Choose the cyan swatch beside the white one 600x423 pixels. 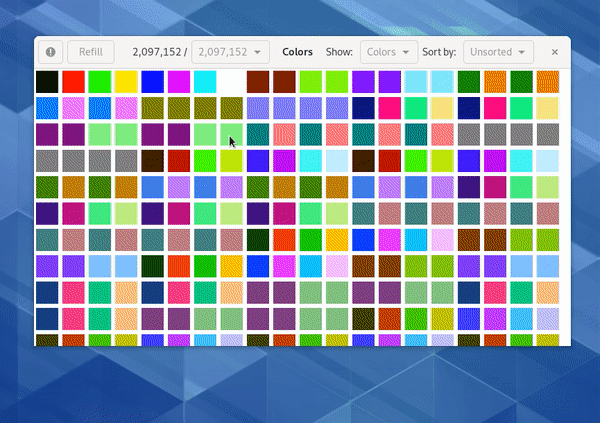pyautogui.click(x=205, y=81)
